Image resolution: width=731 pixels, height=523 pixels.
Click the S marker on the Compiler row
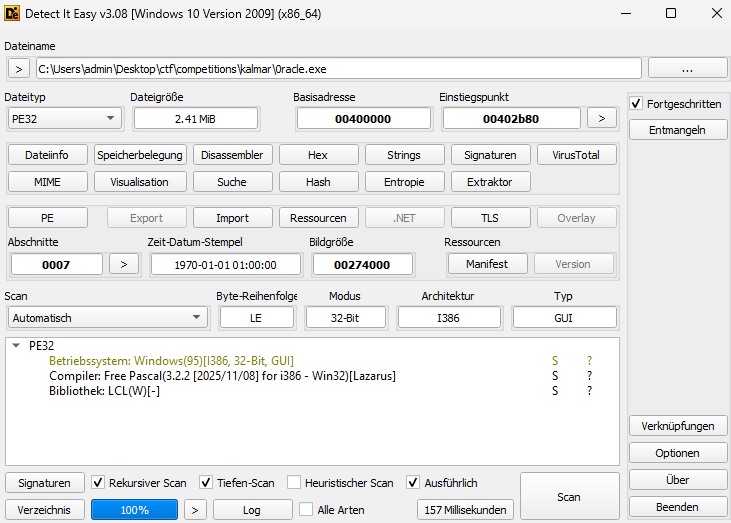click(555, 376)
